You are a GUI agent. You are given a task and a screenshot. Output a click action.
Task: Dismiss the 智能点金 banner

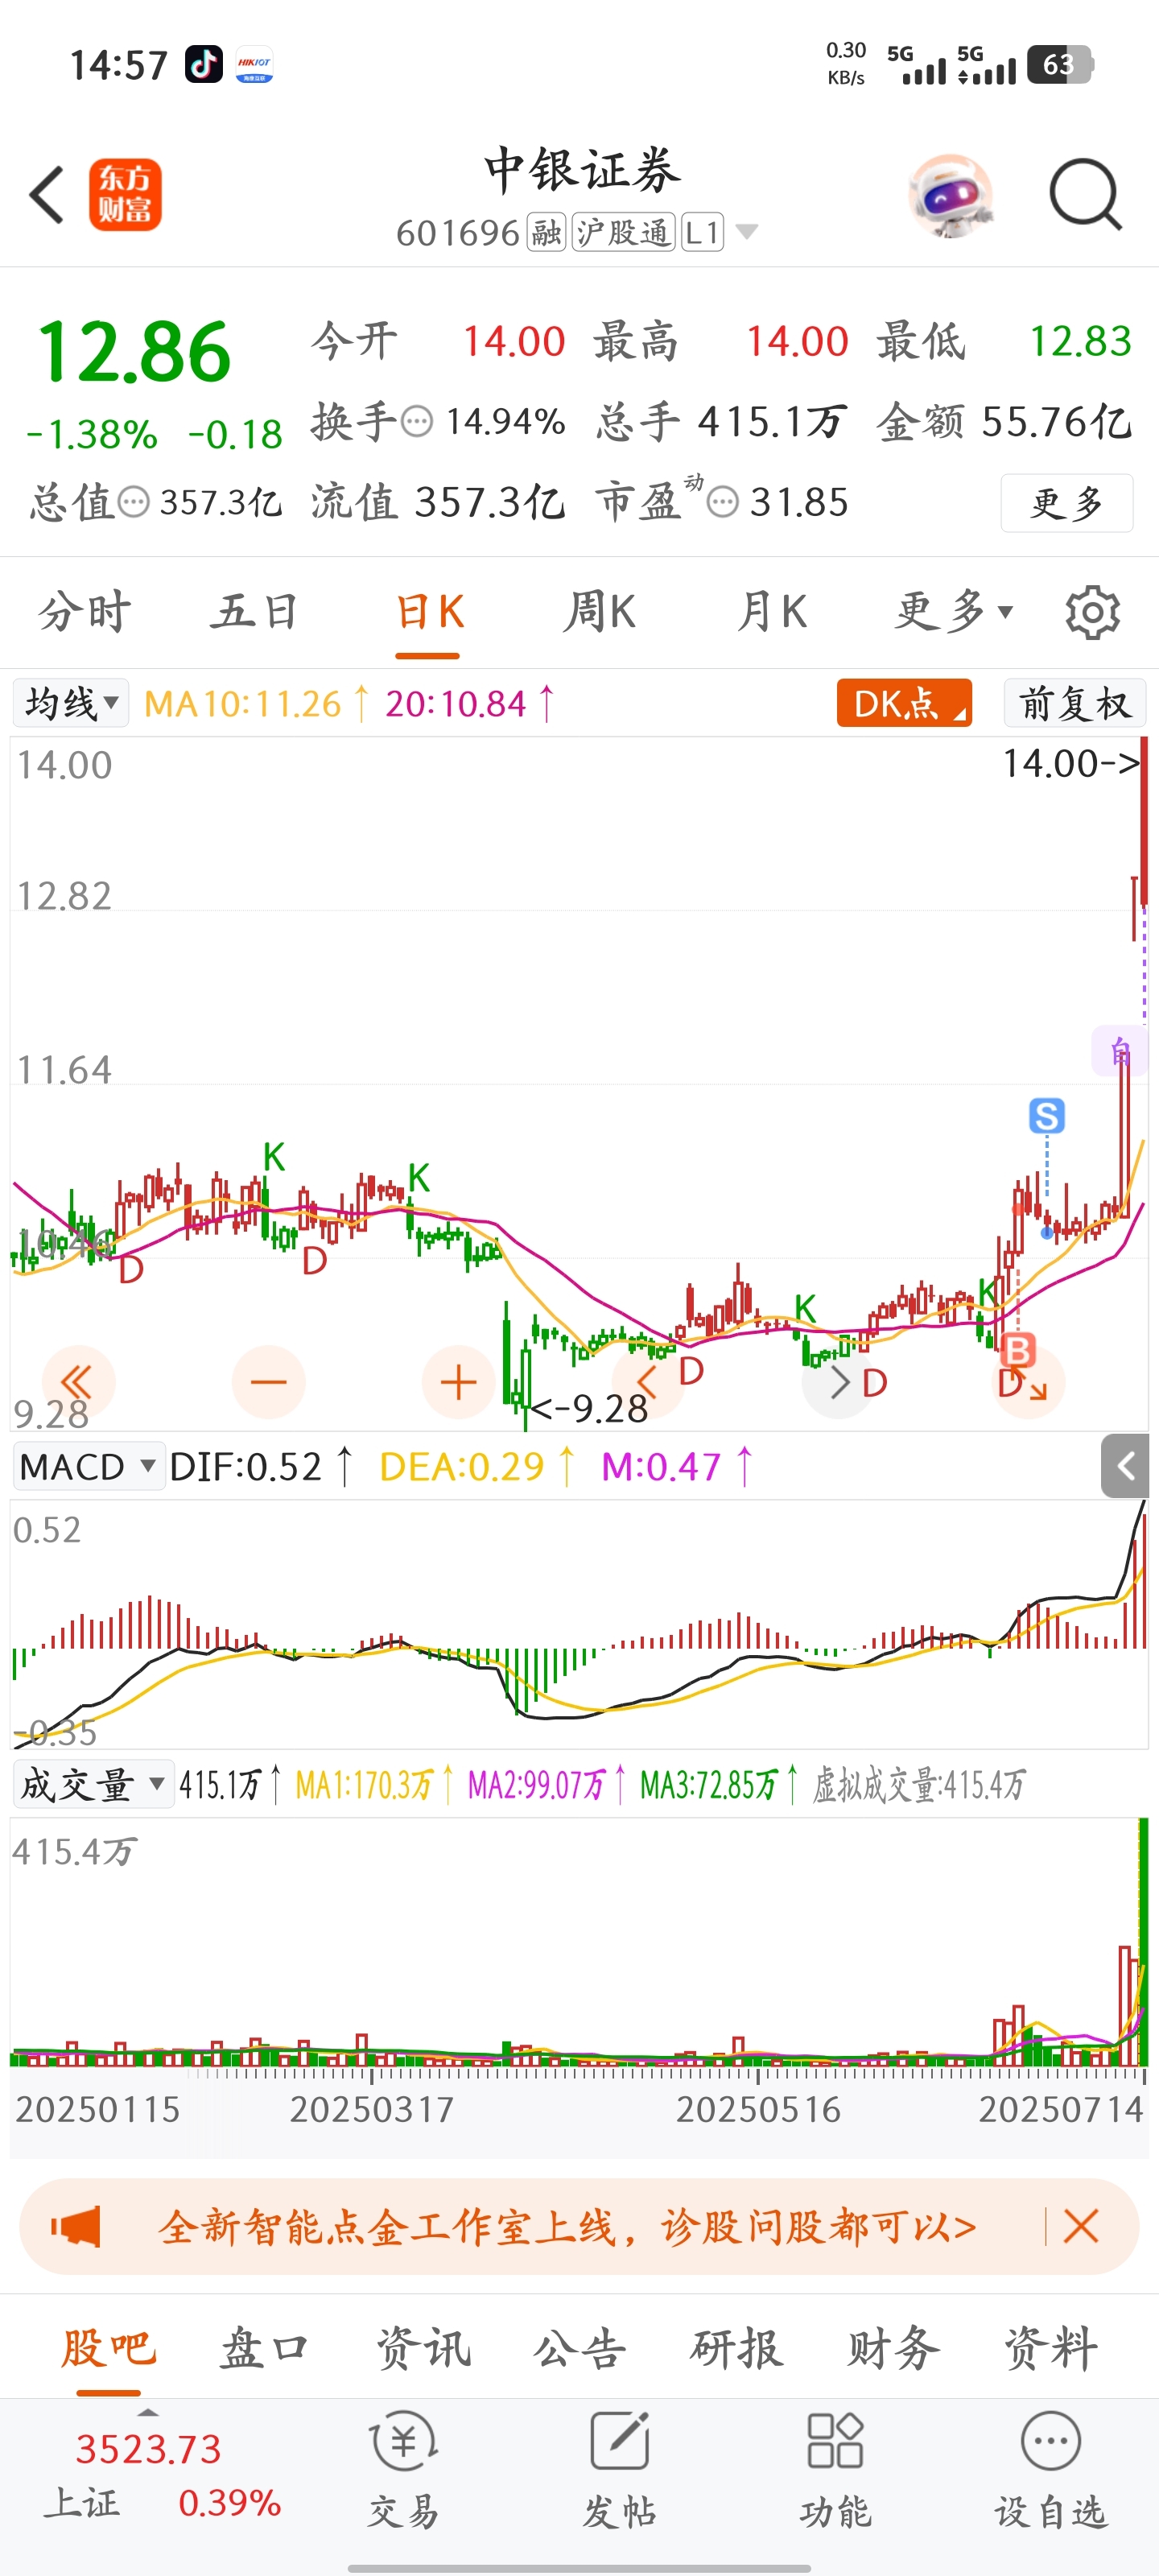tap(1081, 2226)
